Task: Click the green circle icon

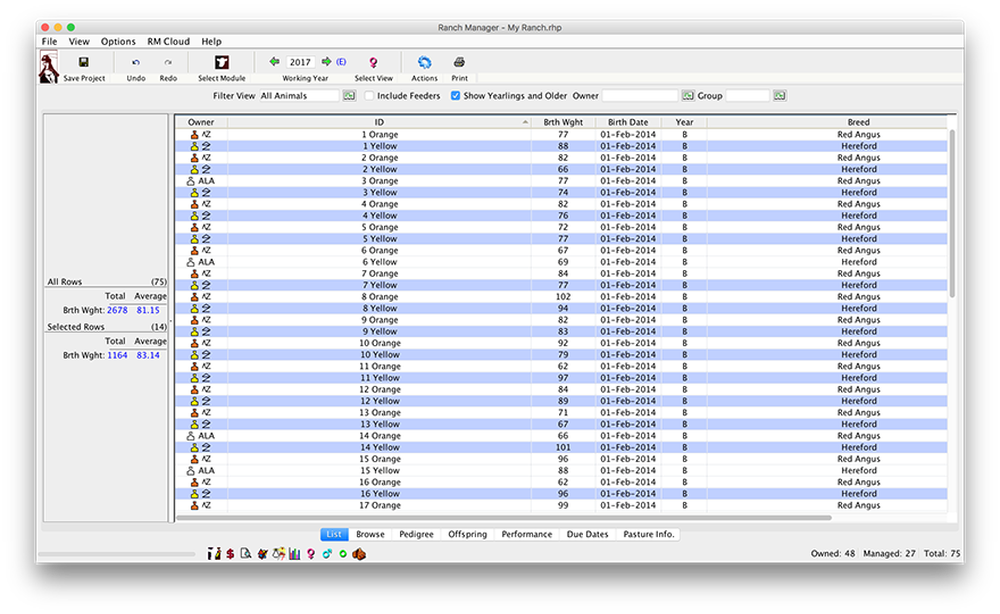Action: (343, 553)
